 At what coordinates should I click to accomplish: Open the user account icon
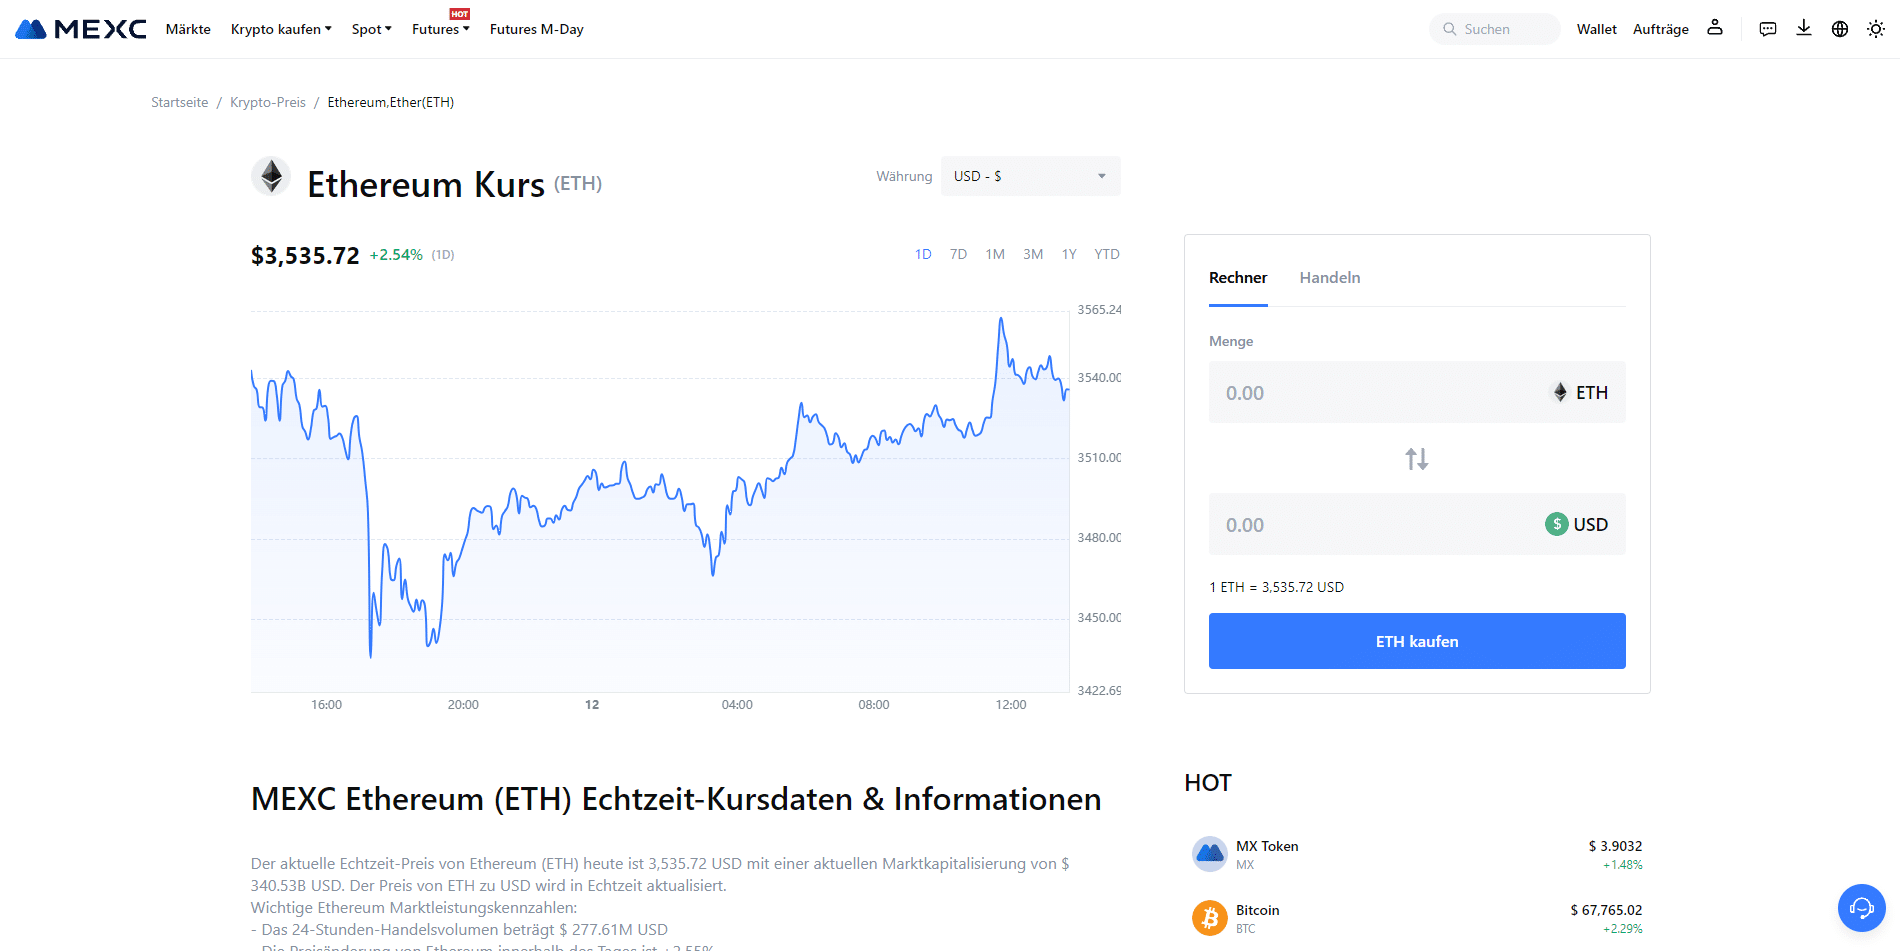coord(1715,28)
